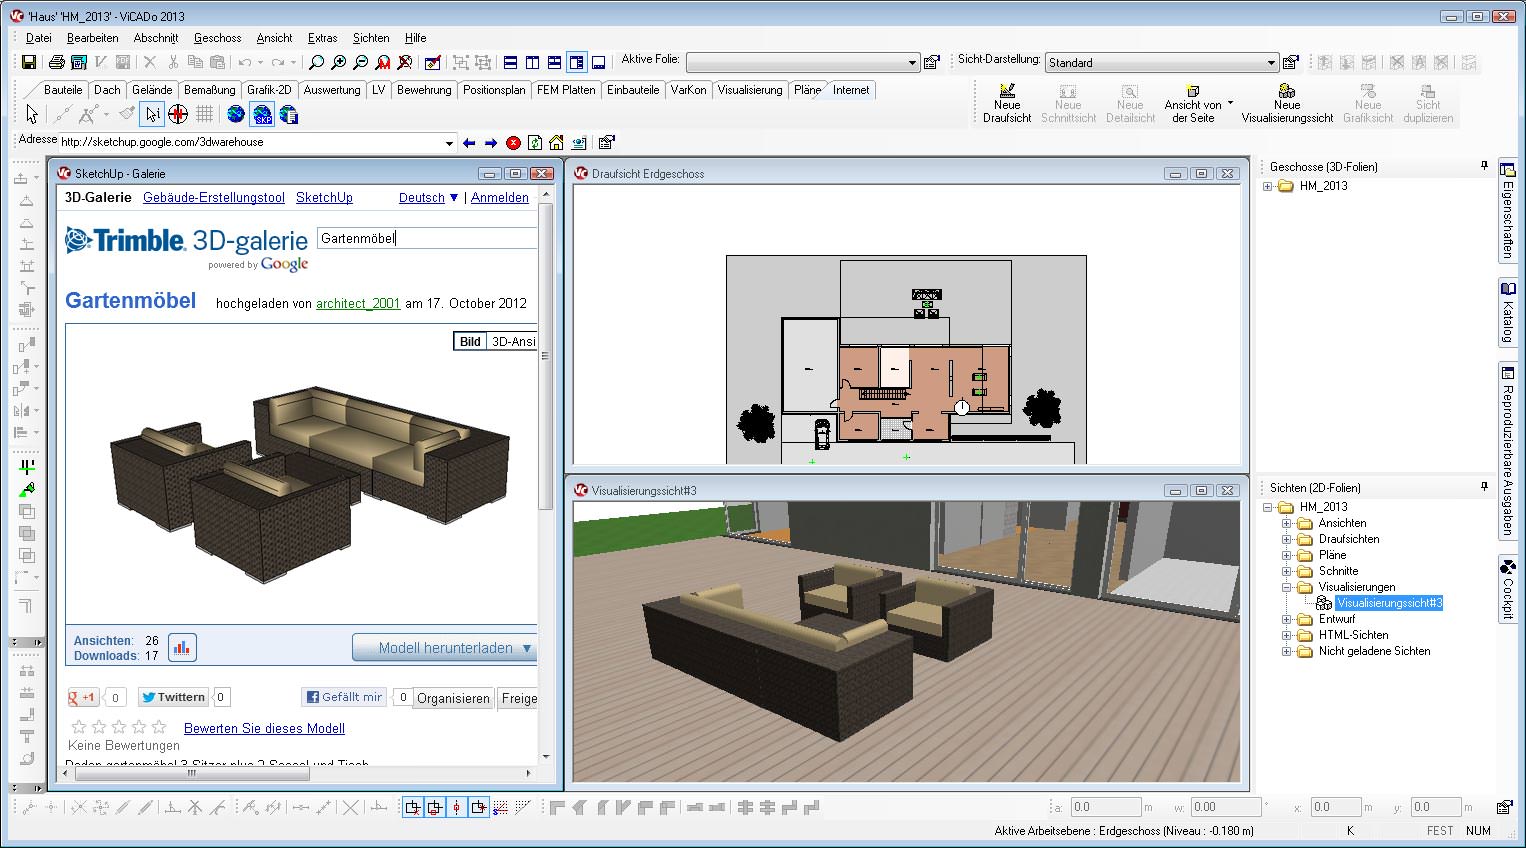Switch to the Visualisierung tab
Image resolution: width=1526 pixels, height=848 pixels.
click(750, 90)
